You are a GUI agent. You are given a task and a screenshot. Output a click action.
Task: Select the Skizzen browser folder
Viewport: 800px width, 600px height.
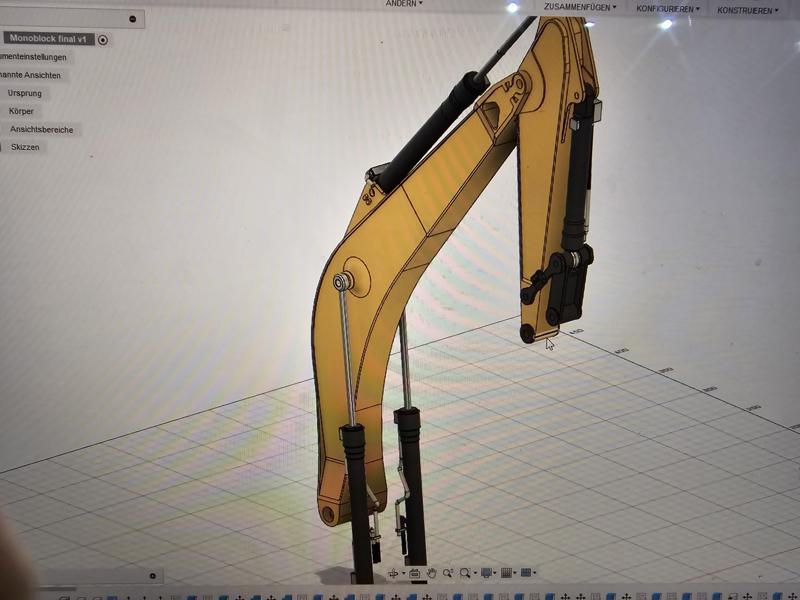coord(25,147)
